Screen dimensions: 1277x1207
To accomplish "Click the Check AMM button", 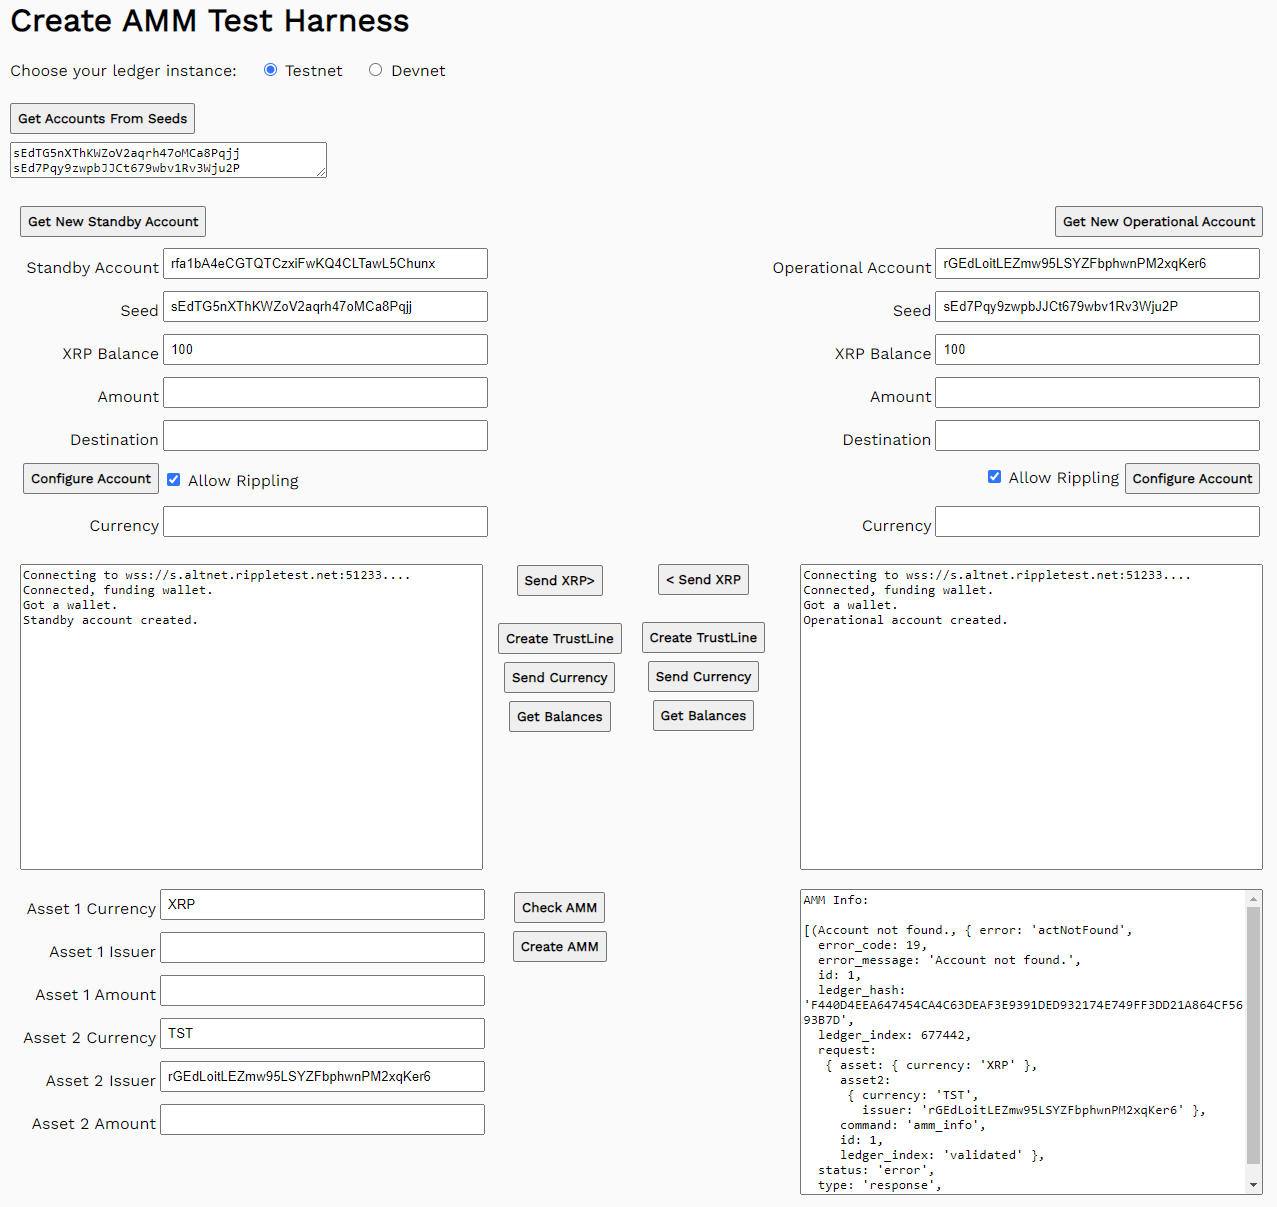I will [559, 908].
